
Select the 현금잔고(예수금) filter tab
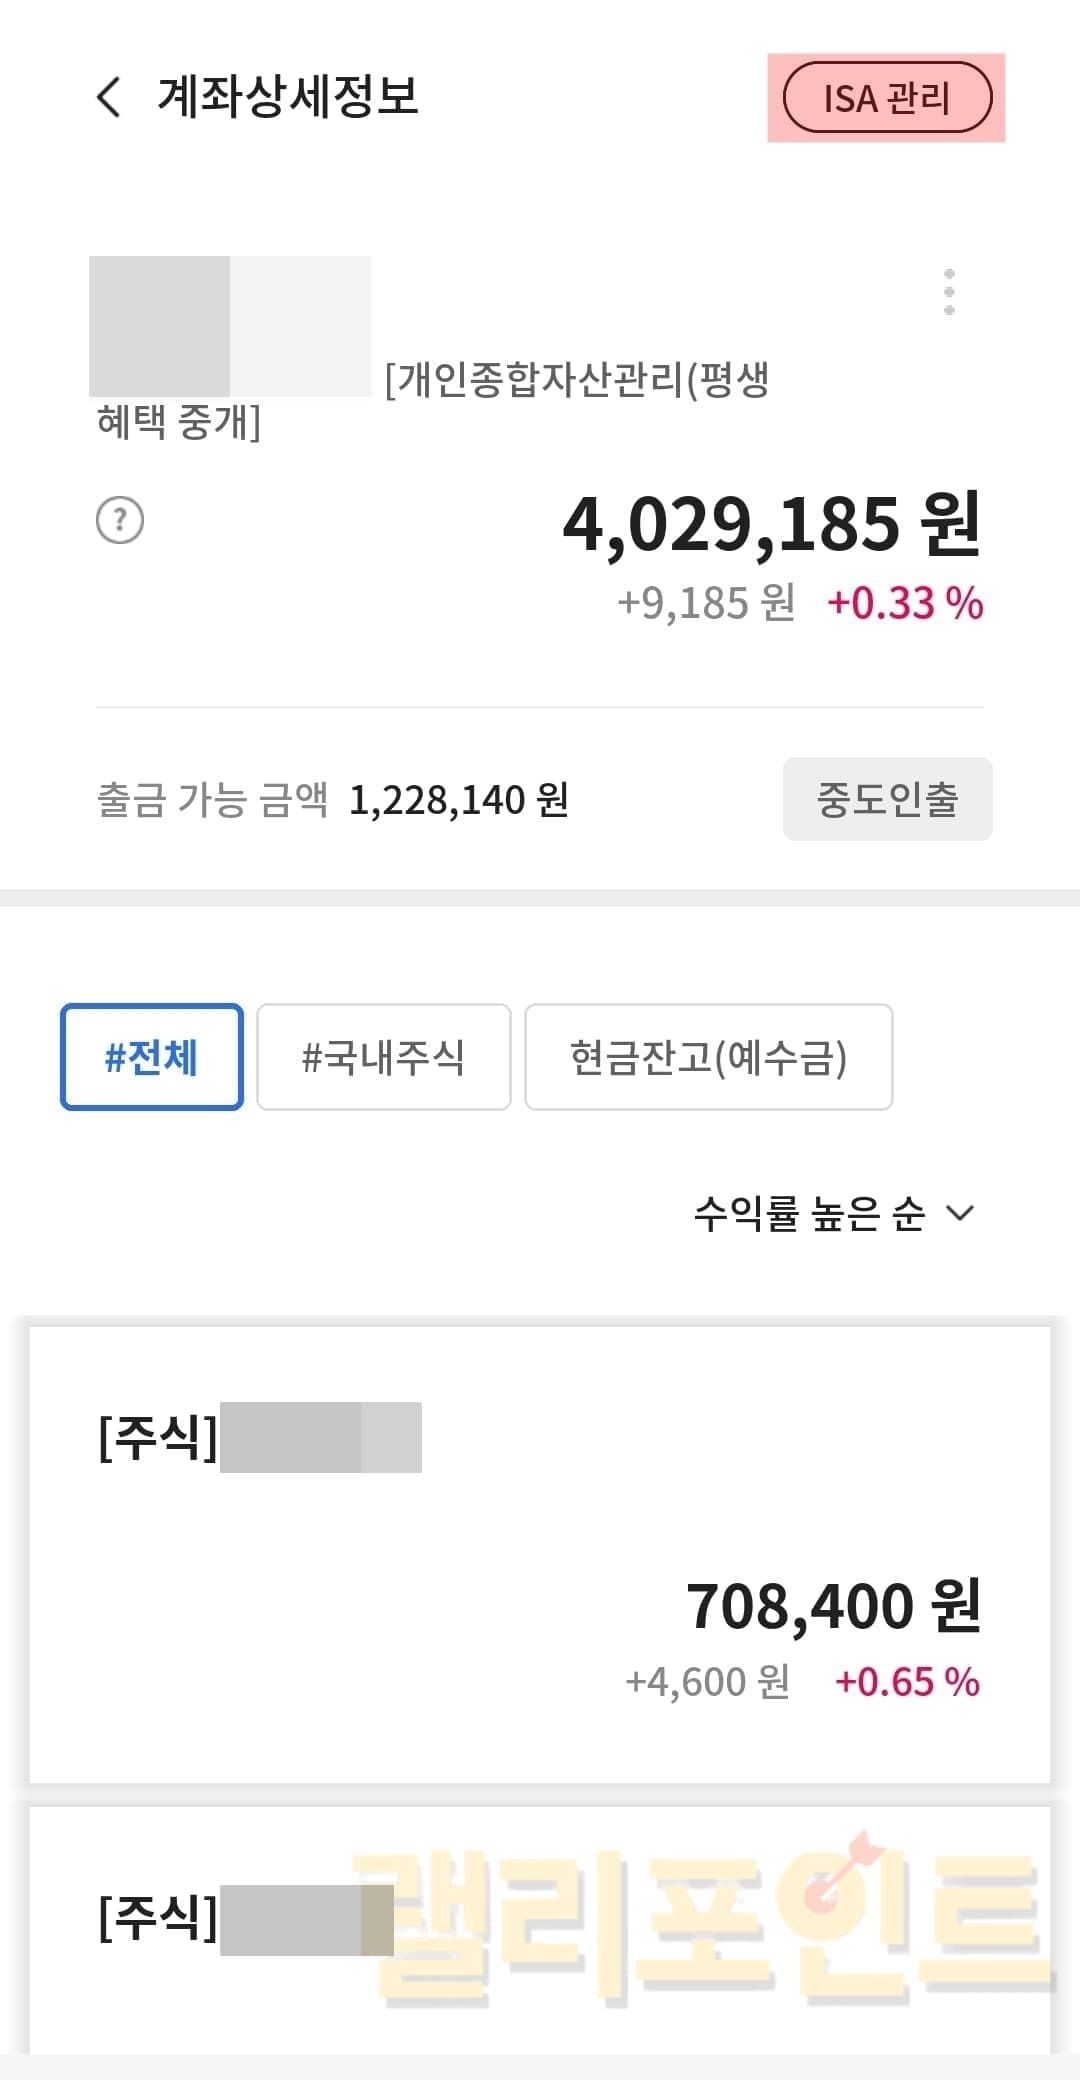coord(708,1057)
